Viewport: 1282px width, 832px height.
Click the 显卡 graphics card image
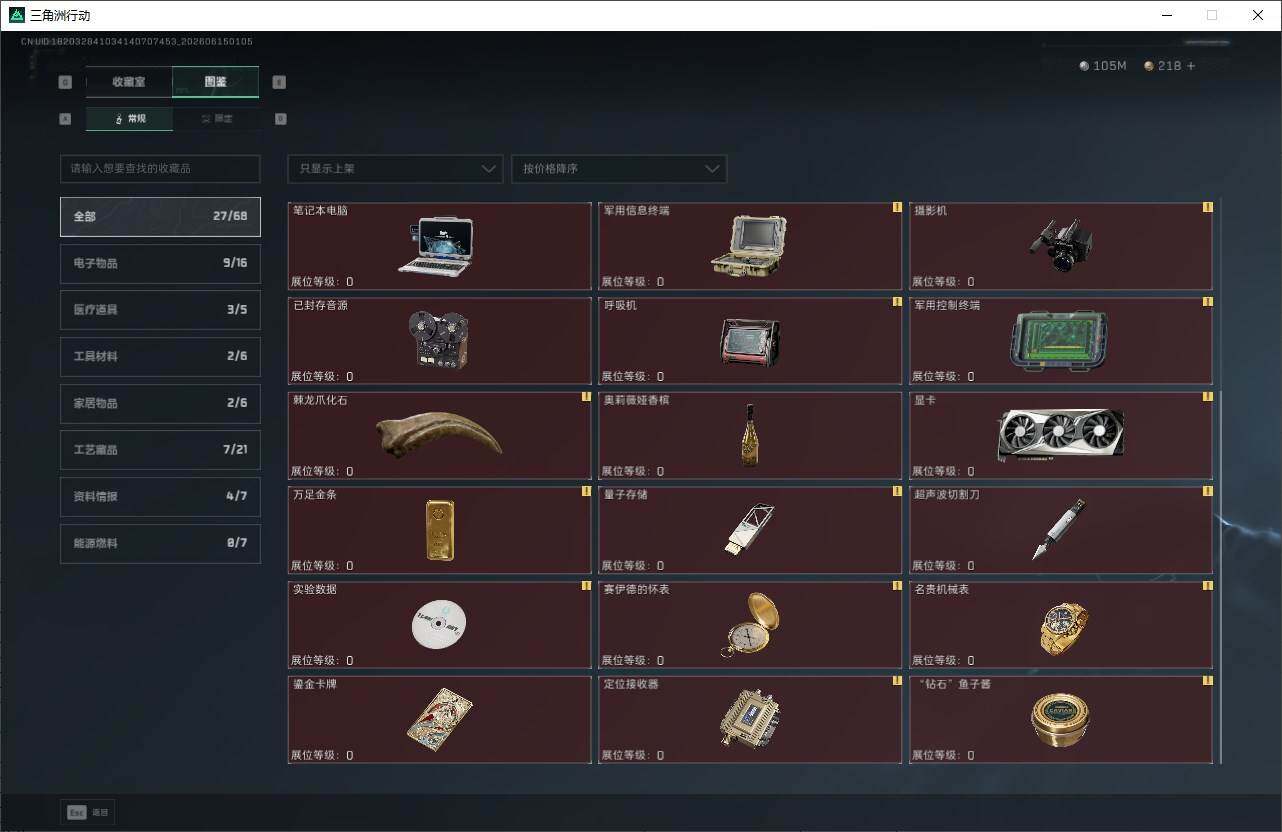(1060, 435)
